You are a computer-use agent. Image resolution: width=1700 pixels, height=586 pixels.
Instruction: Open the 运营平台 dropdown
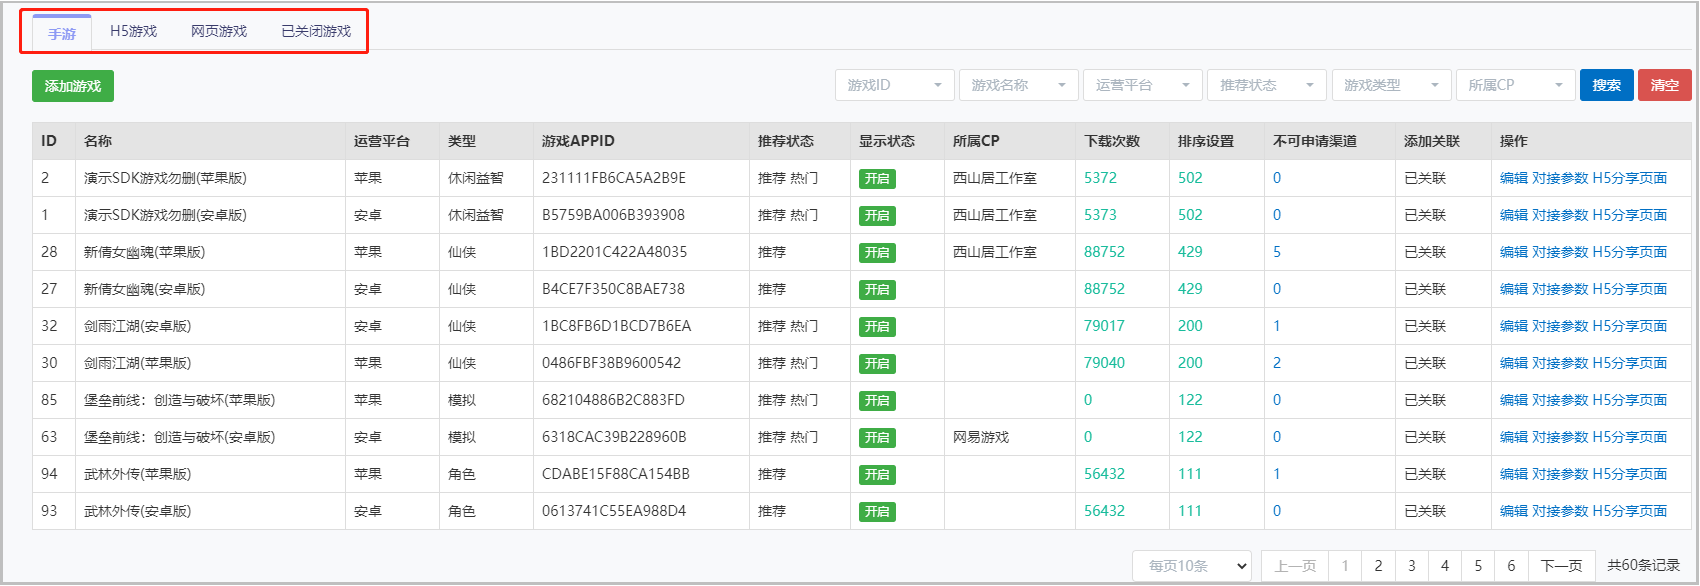pos(1143,85)
